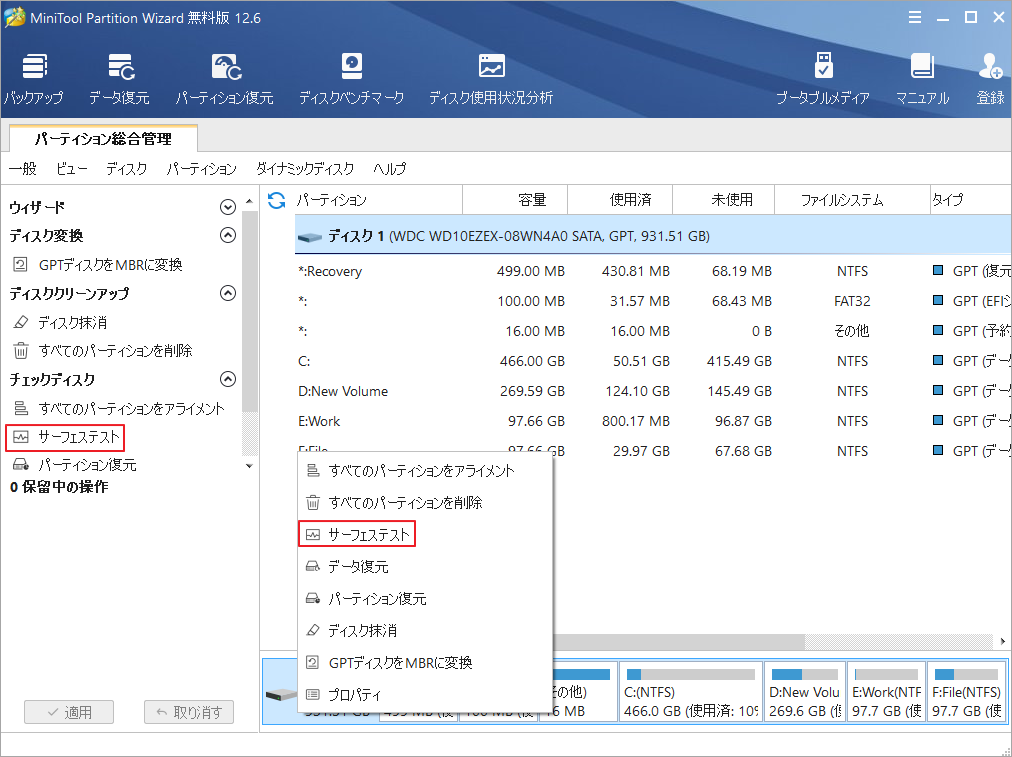Choose GPTディスクをMBRに変換 in context menu

(425, 663)
